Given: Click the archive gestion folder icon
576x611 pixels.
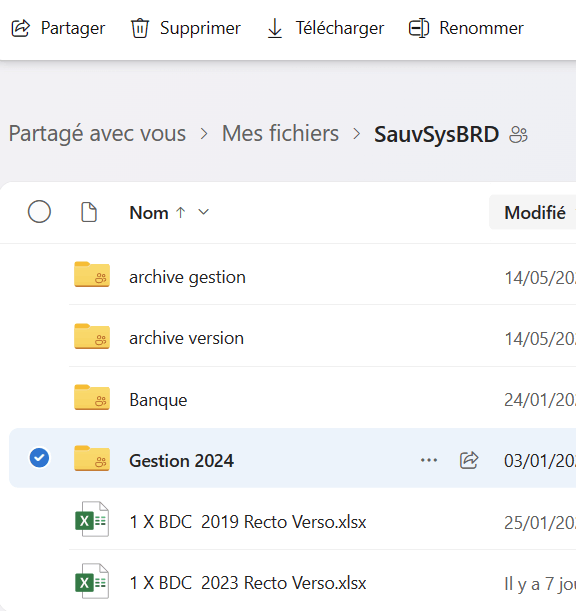Looking at the screenshot, I should pos(92,274).
